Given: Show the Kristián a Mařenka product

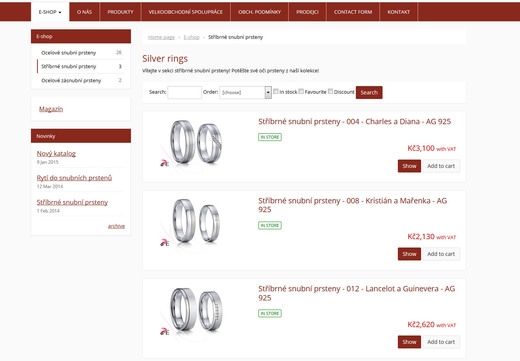Looking at the screenshot, I should (x=409, y=254).
